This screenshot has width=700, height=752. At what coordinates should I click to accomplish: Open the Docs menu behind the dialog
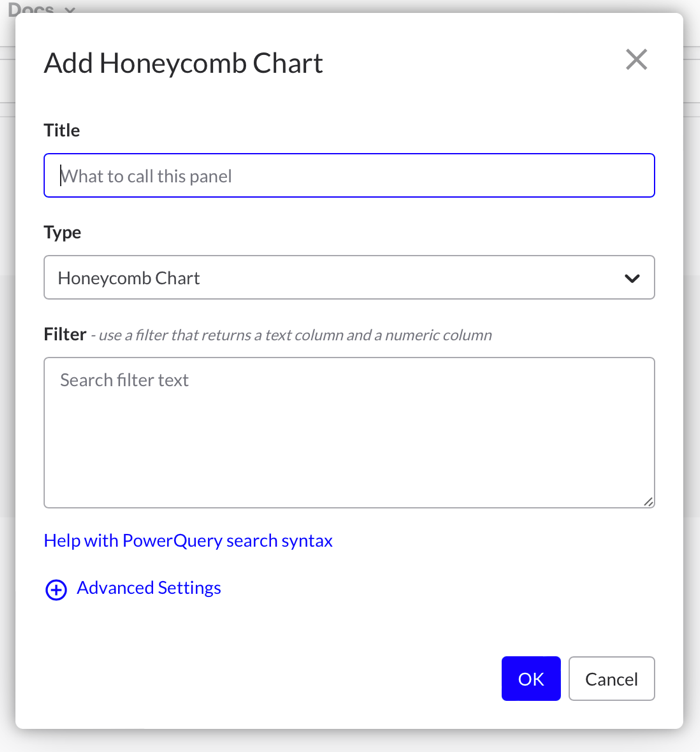click(x=30, y=9)
